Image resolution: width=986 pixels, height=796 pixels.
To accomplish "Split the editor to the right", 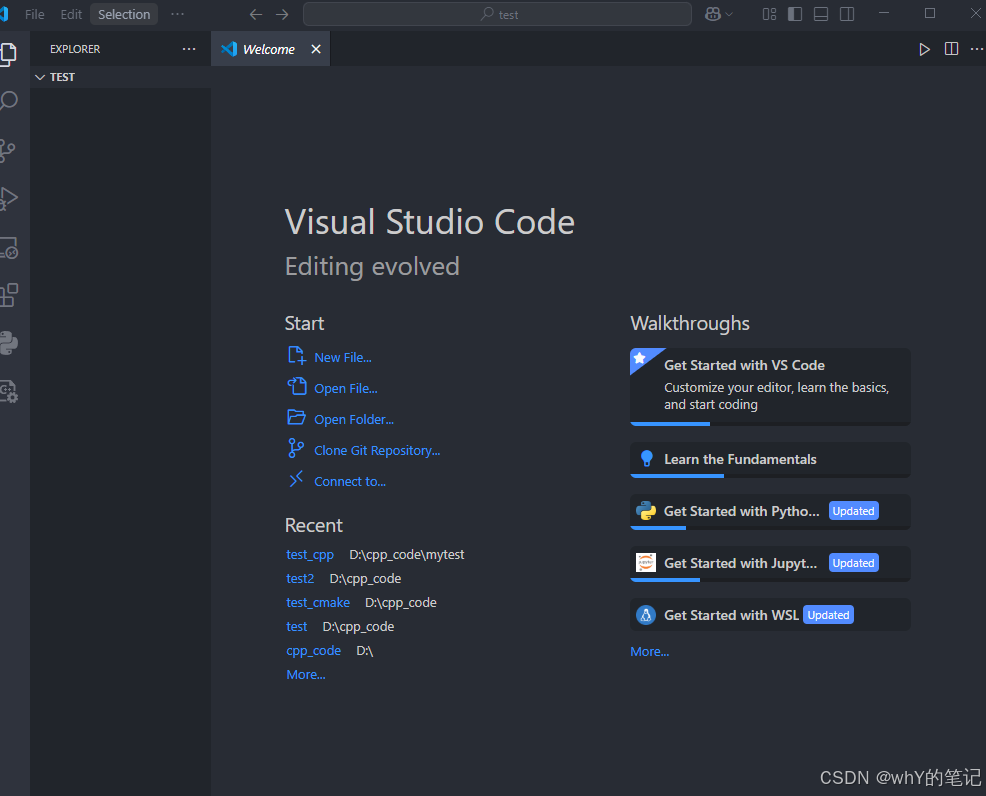I will coord(951,49).
